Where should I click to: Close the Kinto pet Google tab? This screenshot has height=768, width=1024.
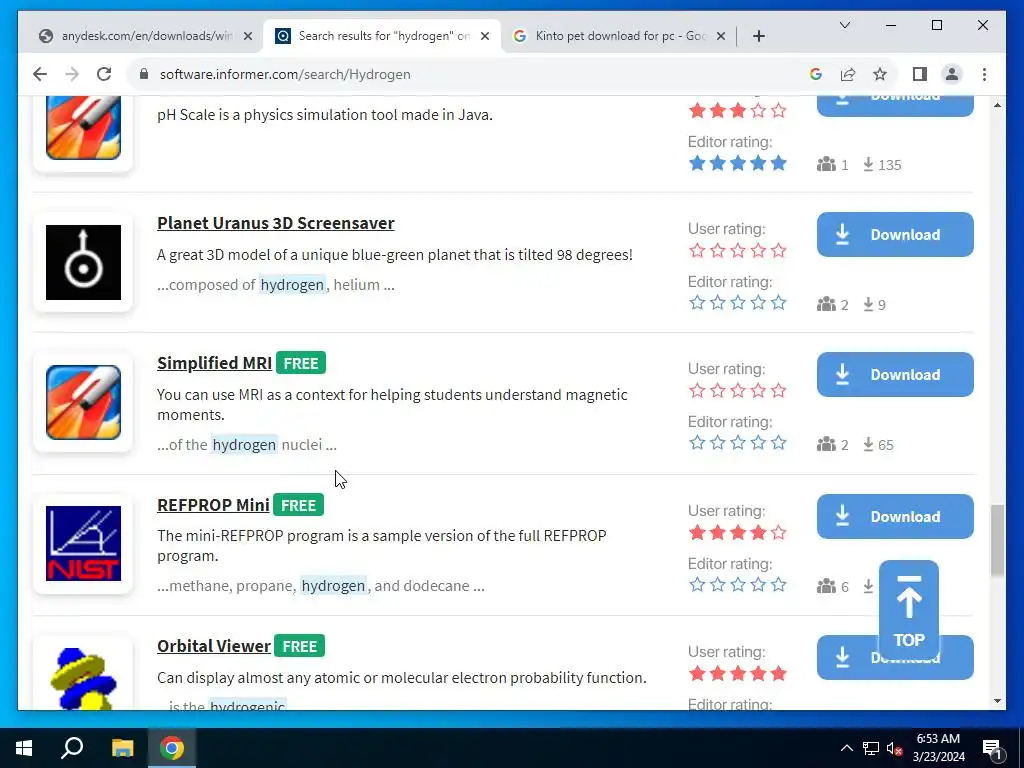click(x=720, y=37)
